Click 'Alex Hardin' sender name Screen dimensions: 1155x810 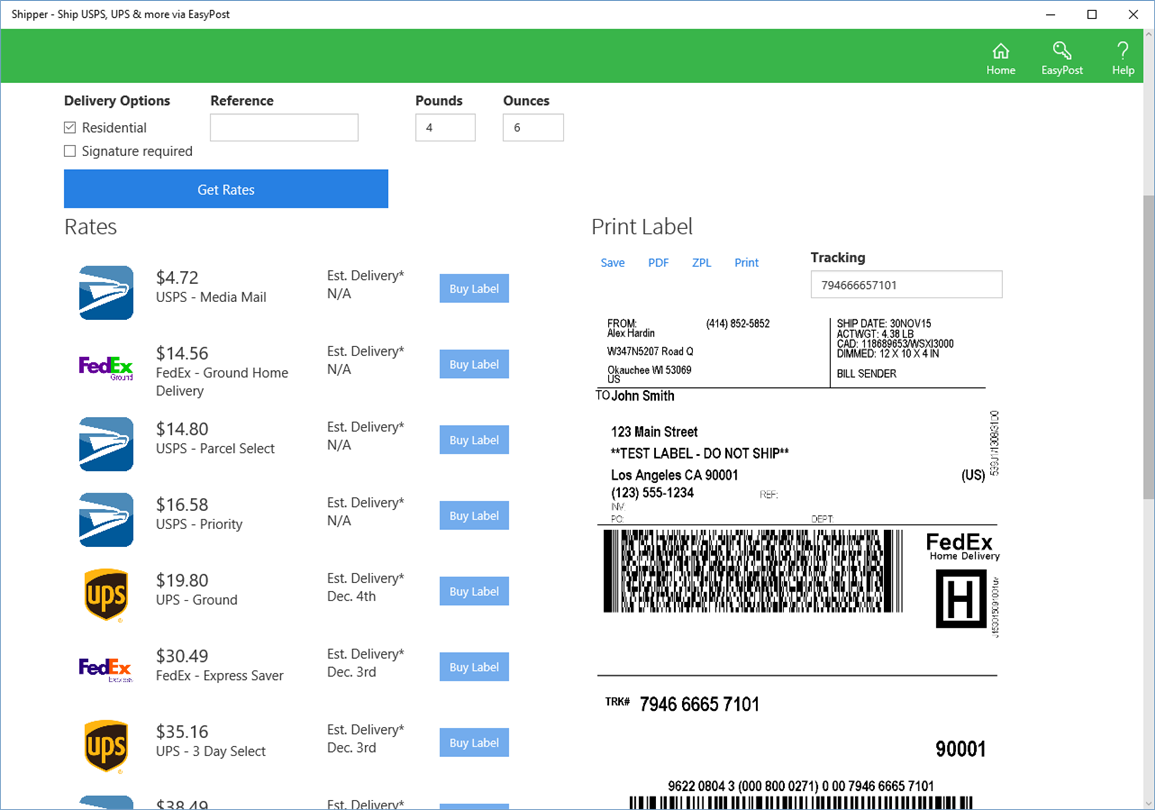click(x=631, y=333)
